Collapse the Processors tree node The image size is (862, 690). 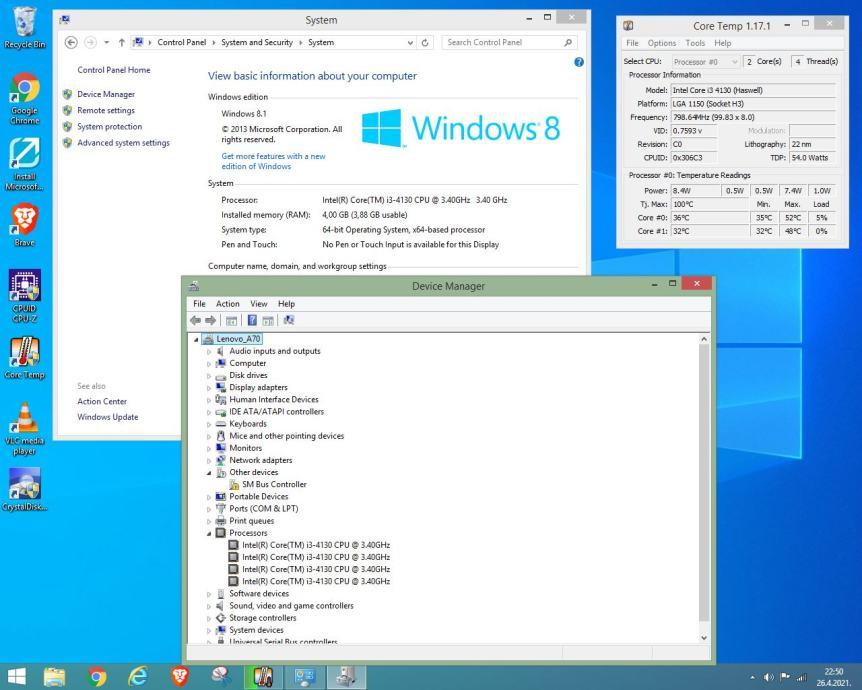(x=209, y=533)
